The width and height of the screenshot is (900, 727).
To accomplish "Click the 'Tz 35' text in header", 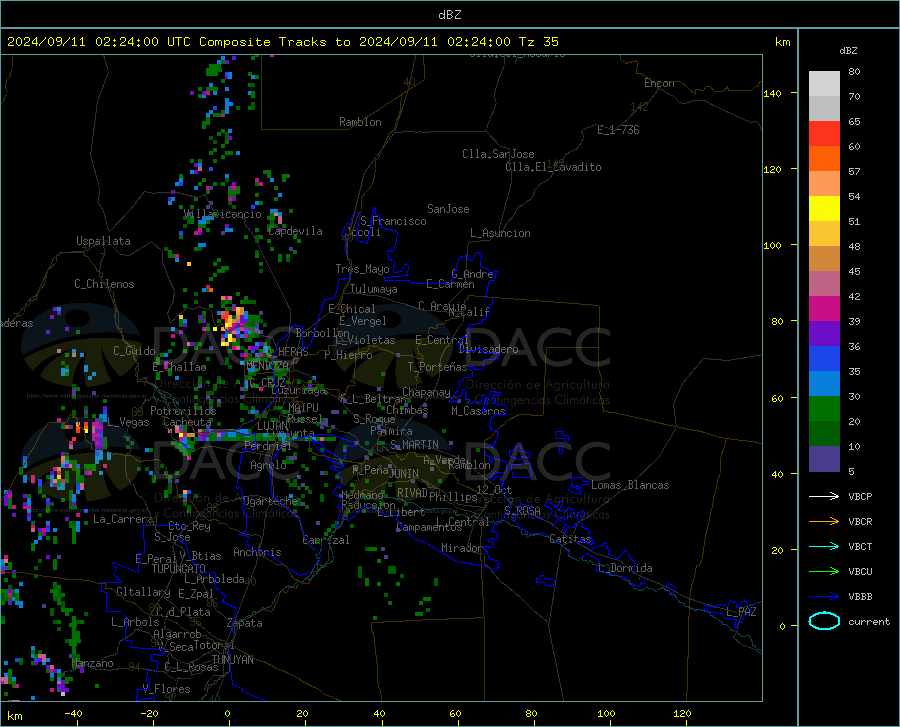I will [x=539, y=42].
